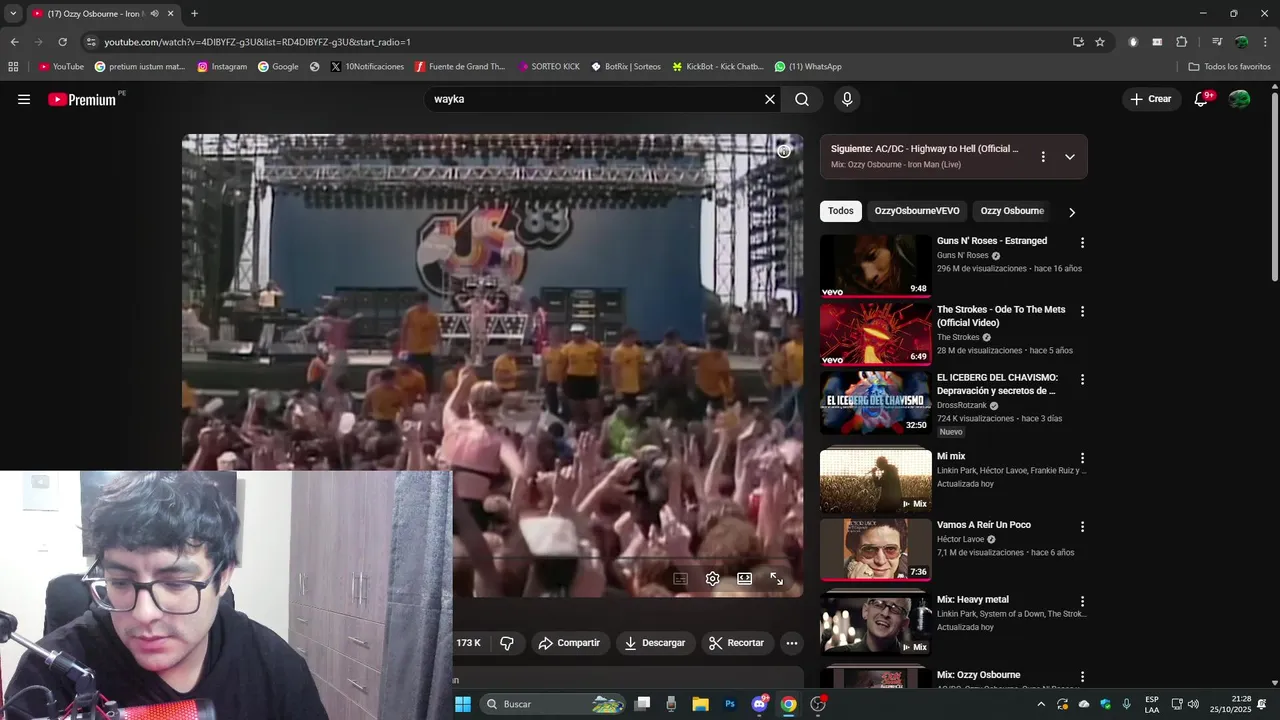
Task: Clear the 'wayka' search text
Action: tap(769, 99)
